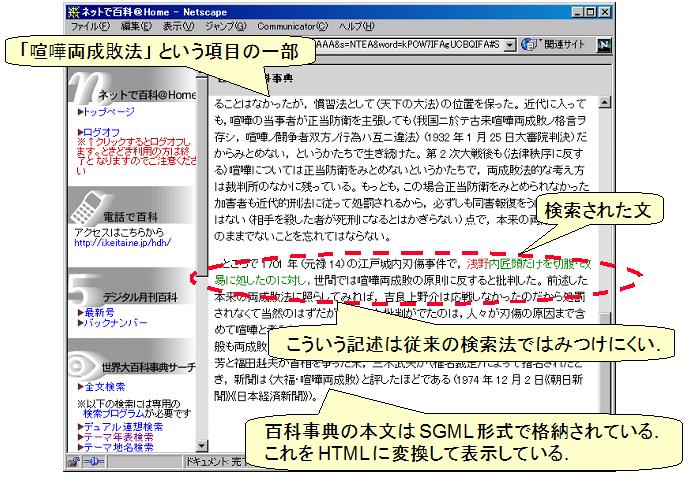690x480 pixels.
Task: Open the ヘルプ(H) menu
Action: tap(356, 26)
